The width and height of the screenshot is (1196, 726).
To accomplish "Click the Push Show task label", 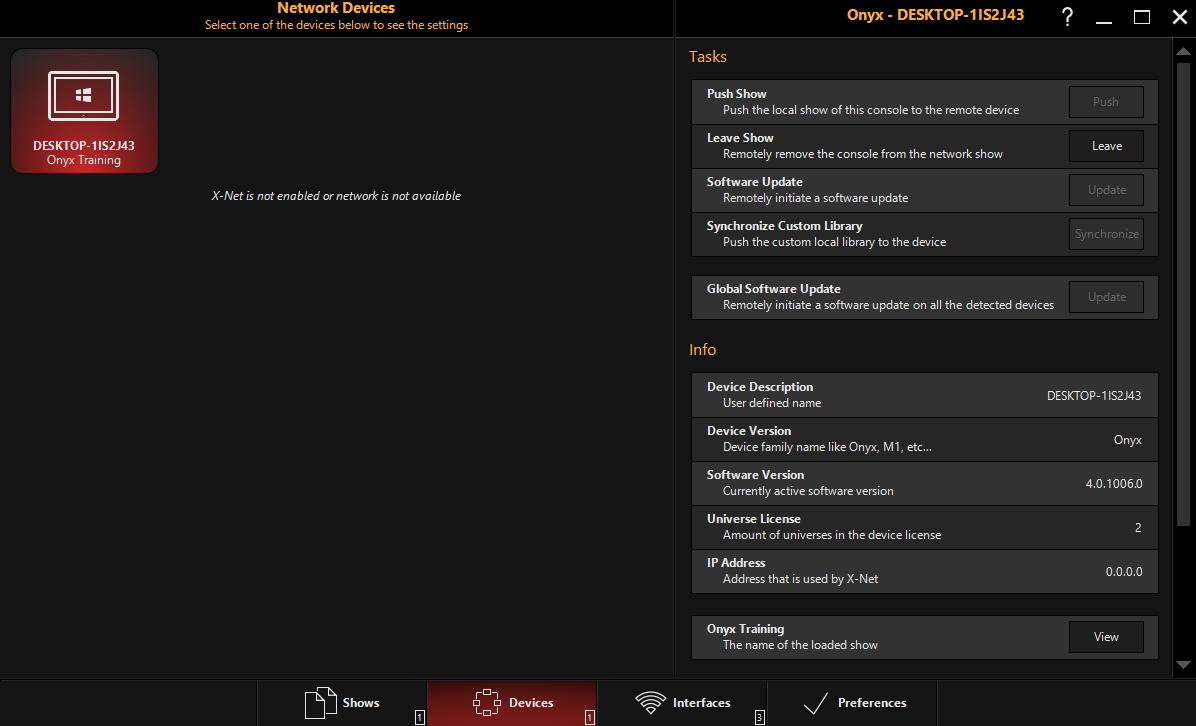I will [737, 94].
